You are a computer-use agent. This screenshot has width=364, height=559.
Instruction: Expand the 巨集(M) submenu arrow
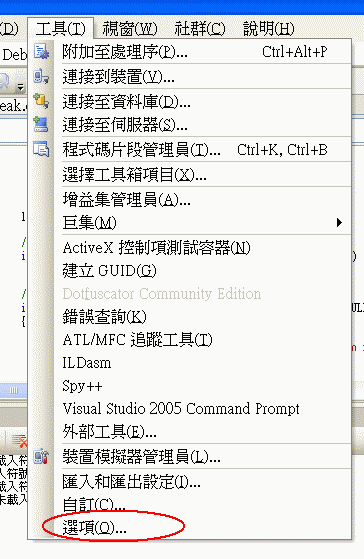[x=339, y=223]
